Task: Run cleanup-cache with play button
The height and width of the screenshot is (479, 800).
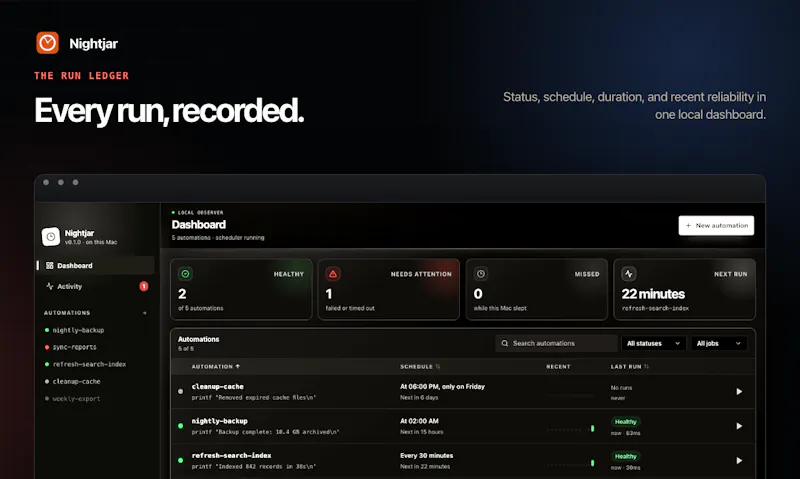Action: click(739, 392)
